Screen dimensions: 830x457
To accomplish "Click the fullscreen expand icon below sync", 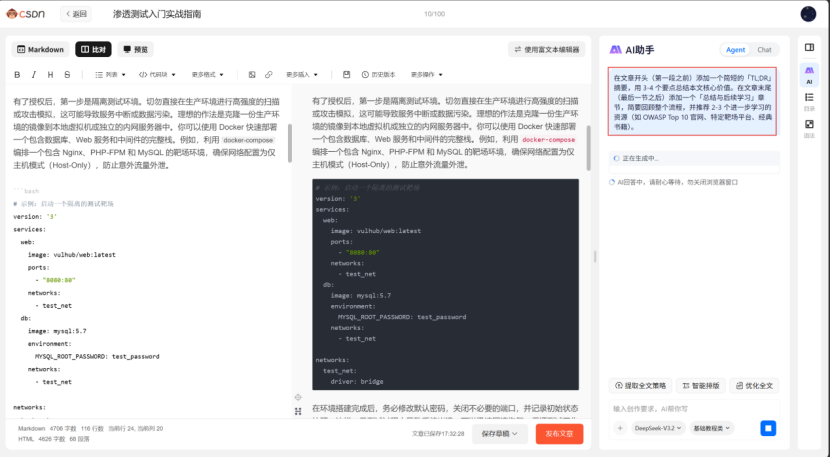I will tap(298, 411).
